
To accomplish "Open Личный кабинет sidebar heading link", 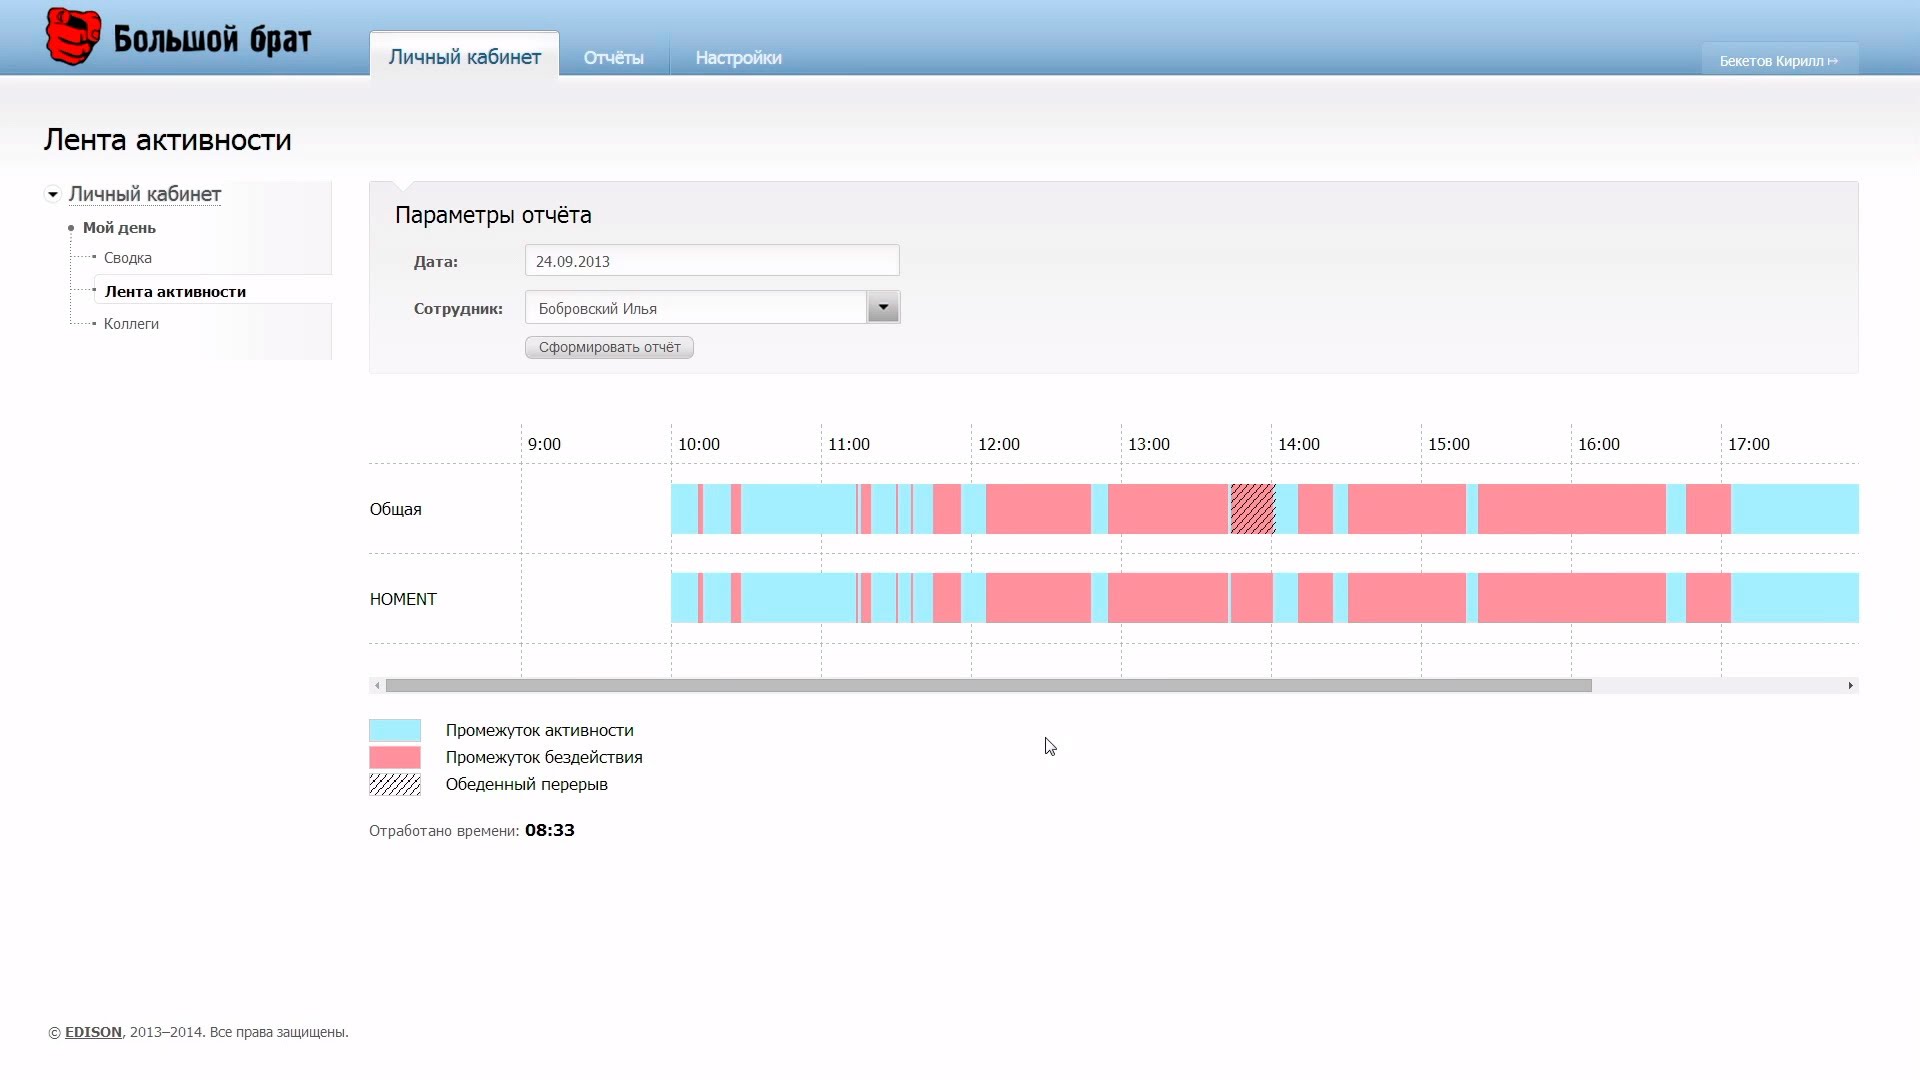I will [x=145, y=194].
